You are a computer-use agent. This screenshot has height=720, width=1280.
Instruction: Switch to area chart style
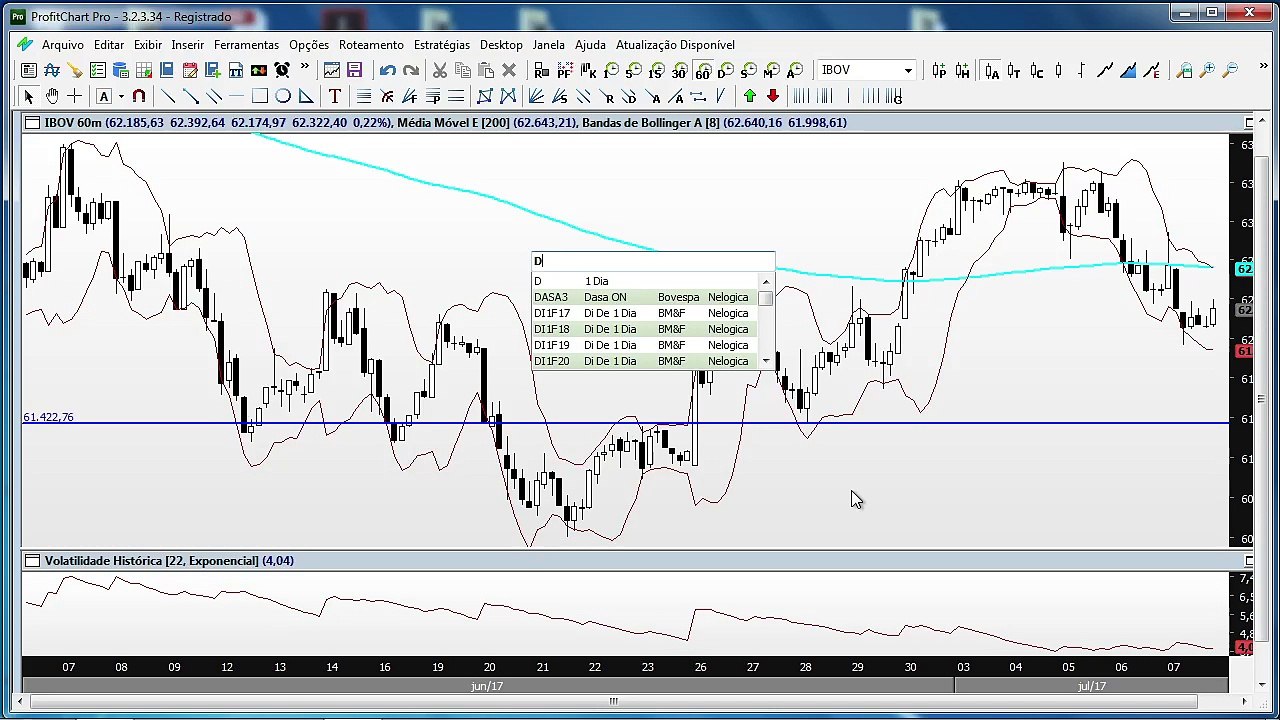(x=1128, y=70)
